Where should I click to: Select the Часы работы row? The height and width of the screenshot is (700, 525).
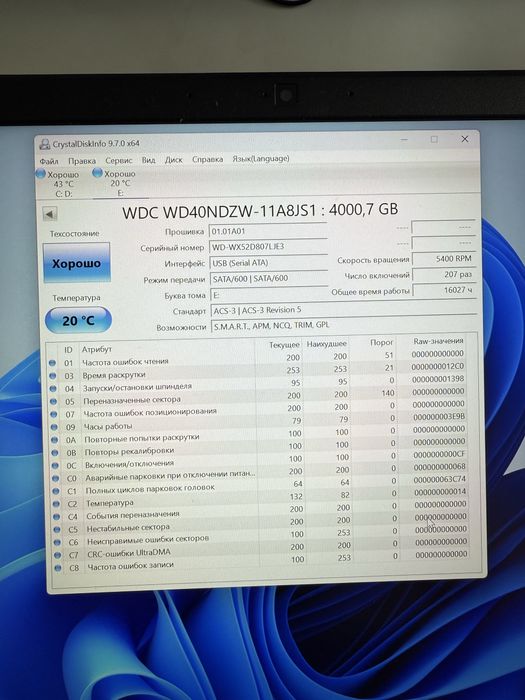coord(259,422)
